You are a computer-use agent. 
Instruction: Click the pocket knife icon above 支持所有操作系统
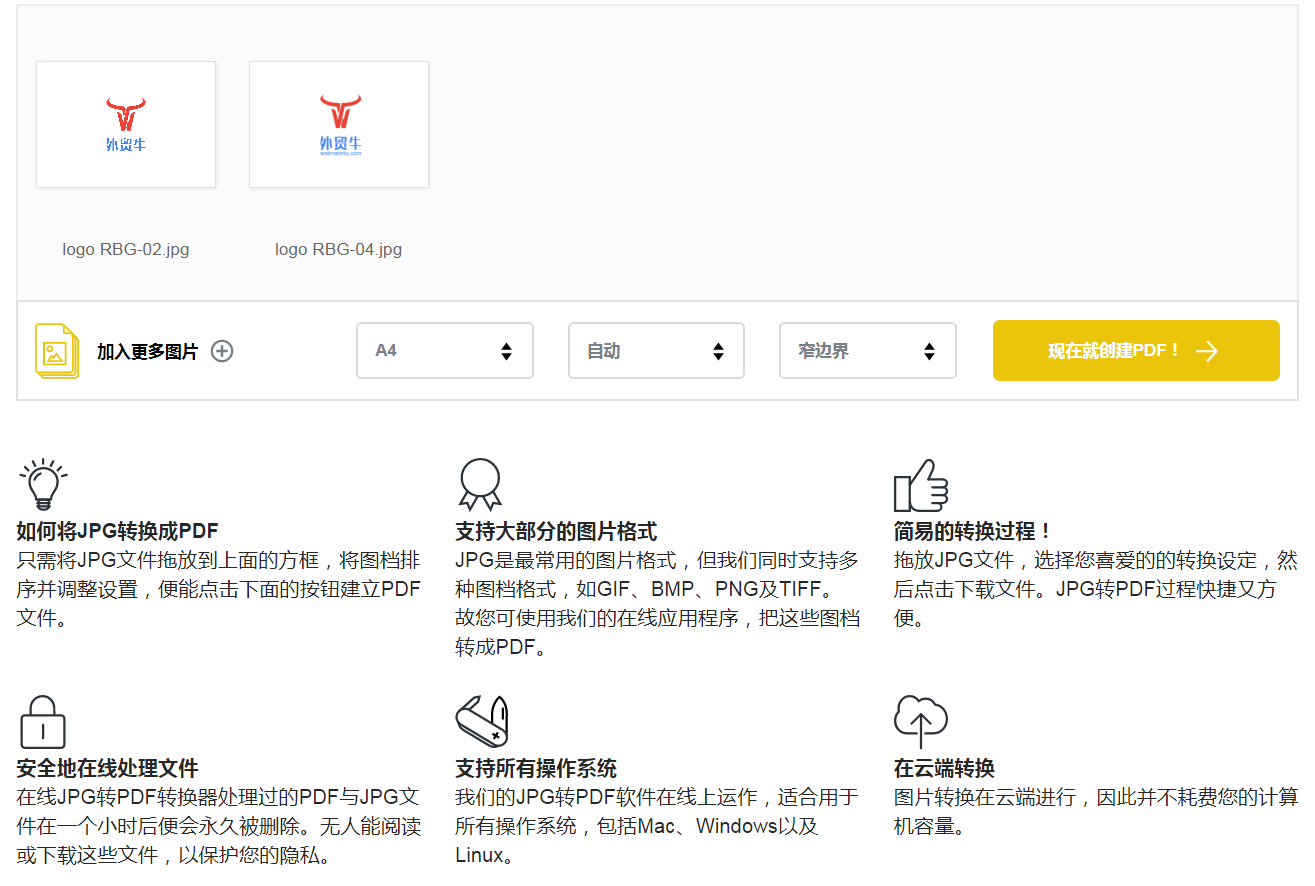tap(482, 721)
